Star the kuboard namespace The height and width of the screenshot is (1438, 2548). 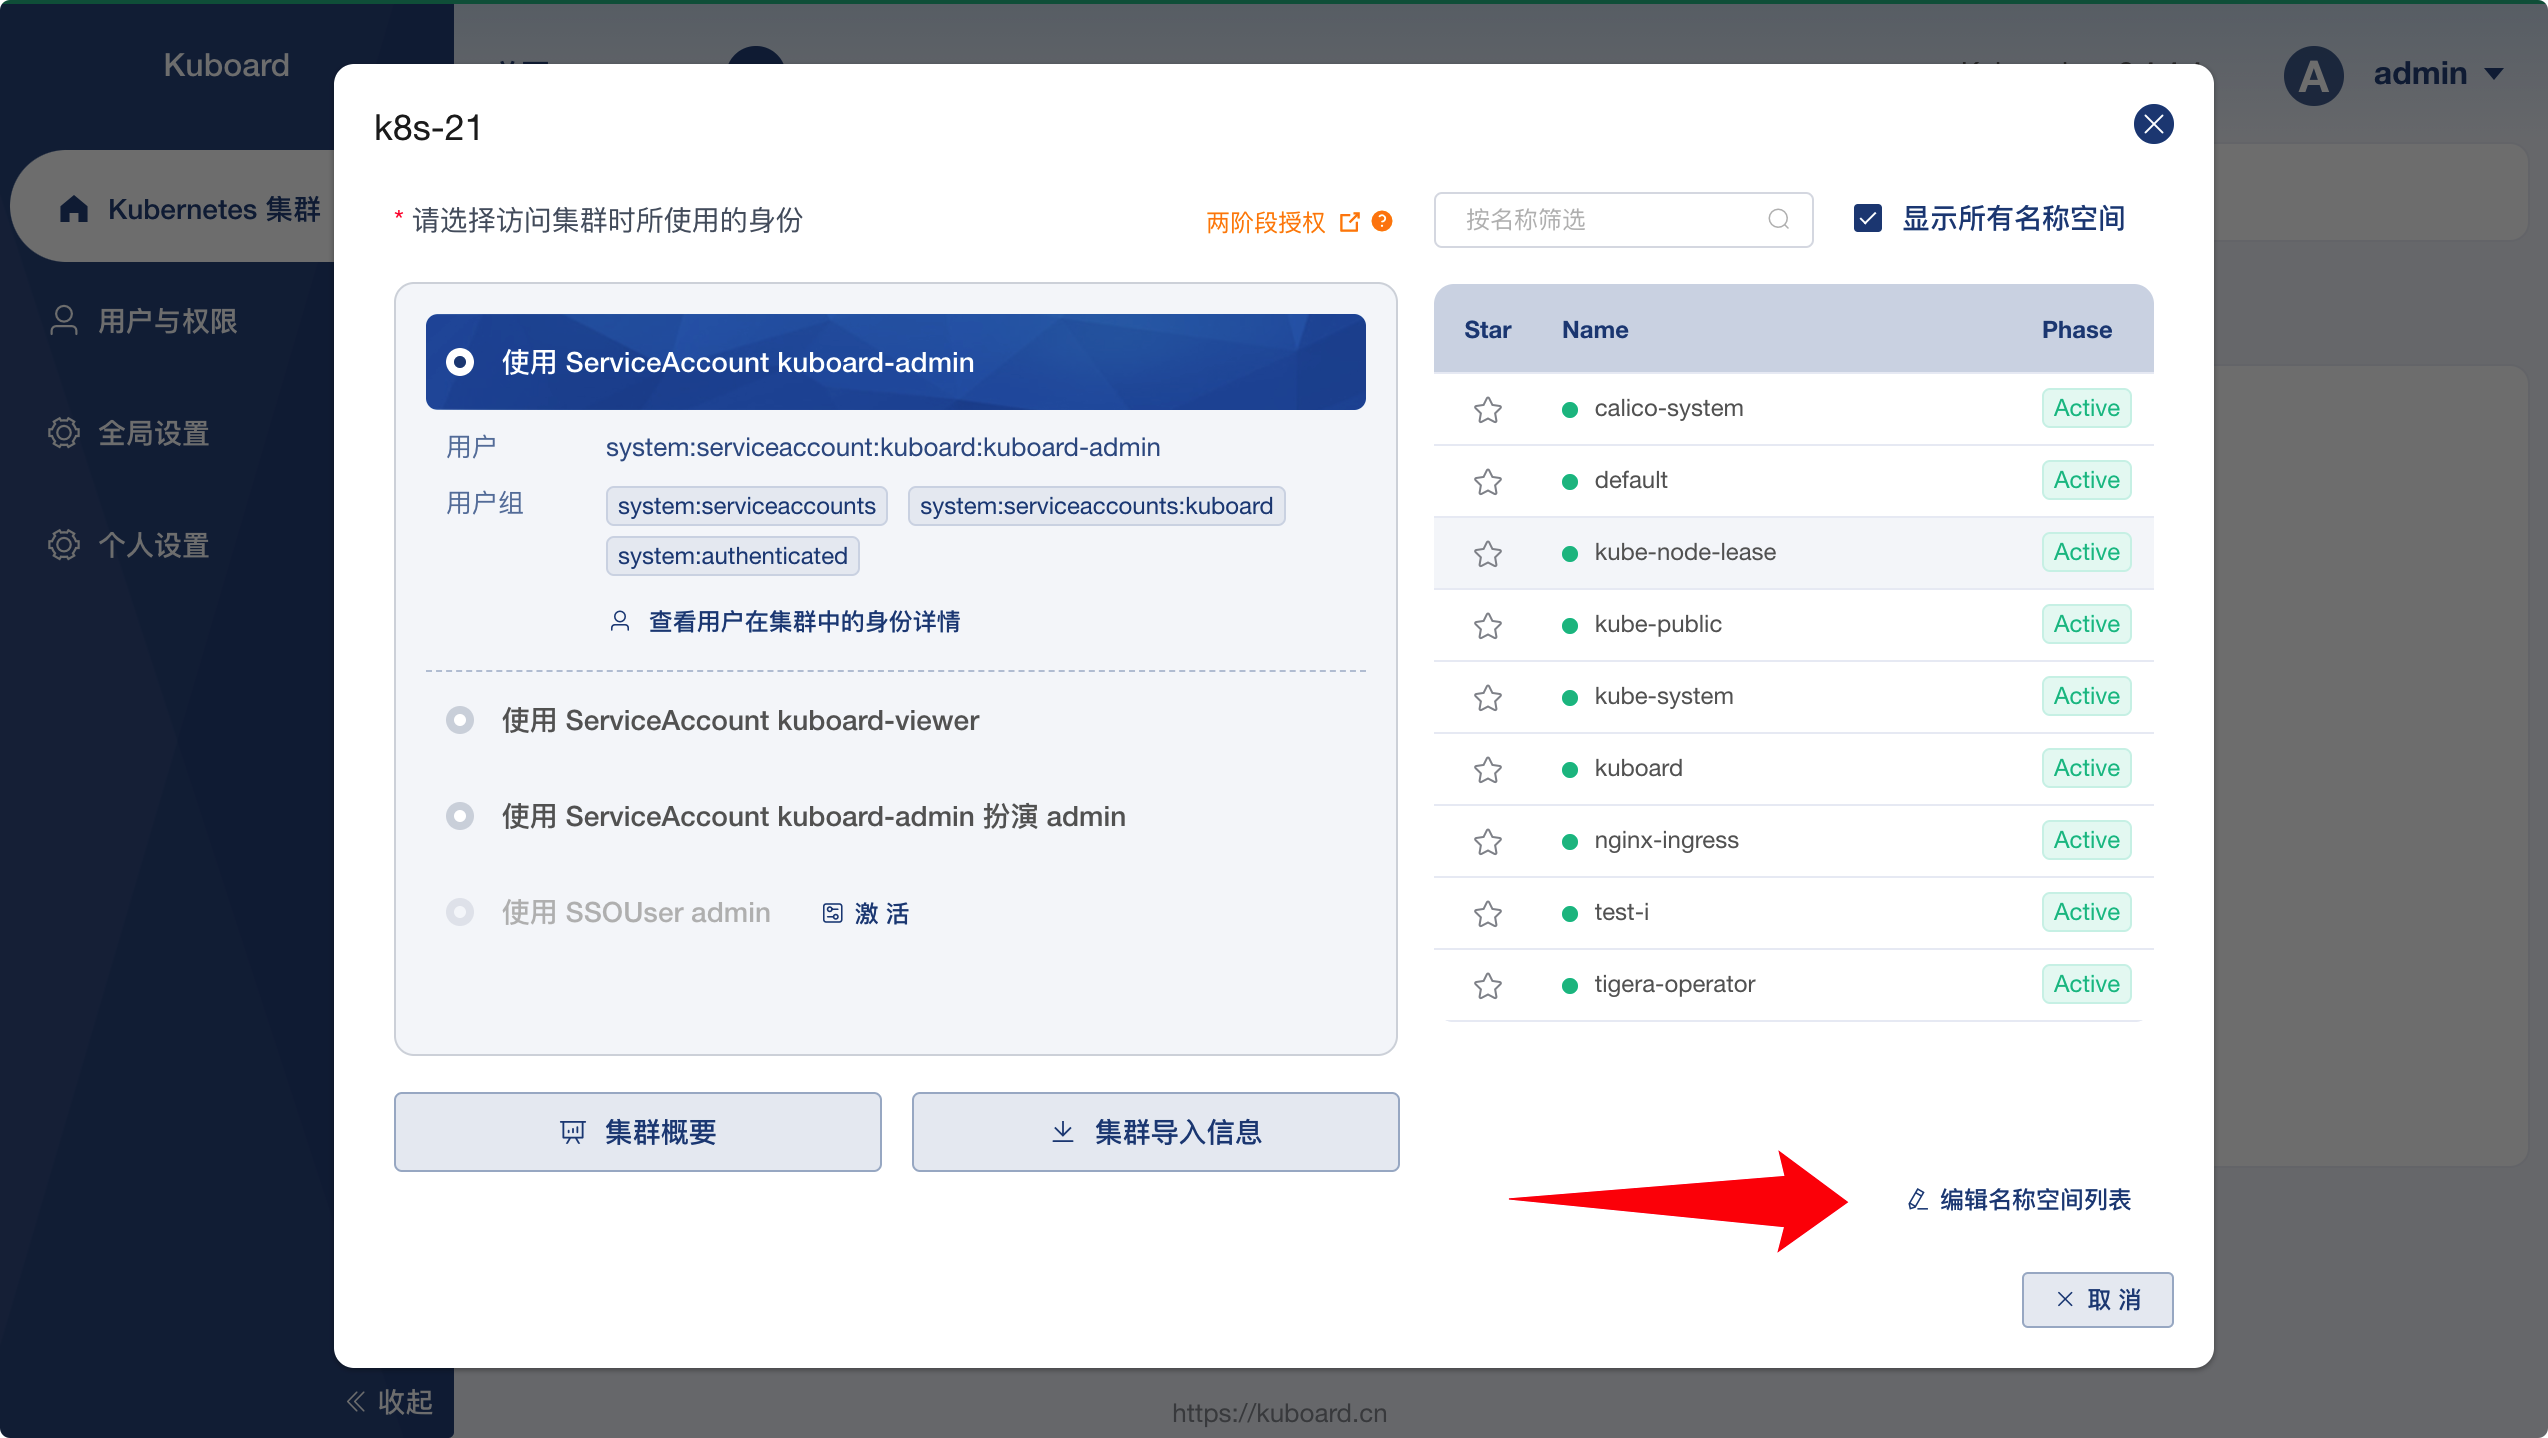coord(1488,769)
